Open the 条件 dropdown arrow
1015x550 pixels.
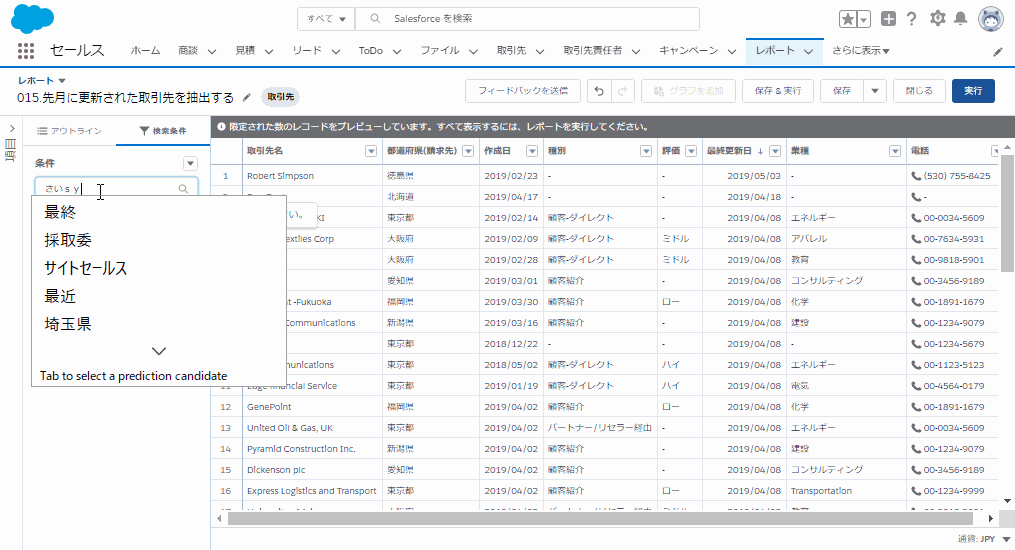190,163
